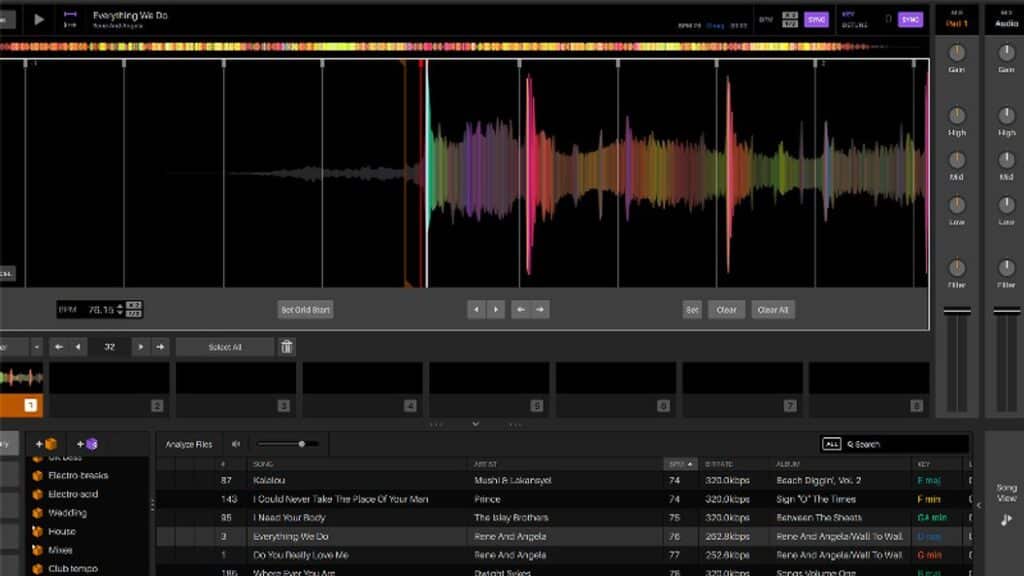Sort by the highlighted BPM column header

[x=680, y=464]
